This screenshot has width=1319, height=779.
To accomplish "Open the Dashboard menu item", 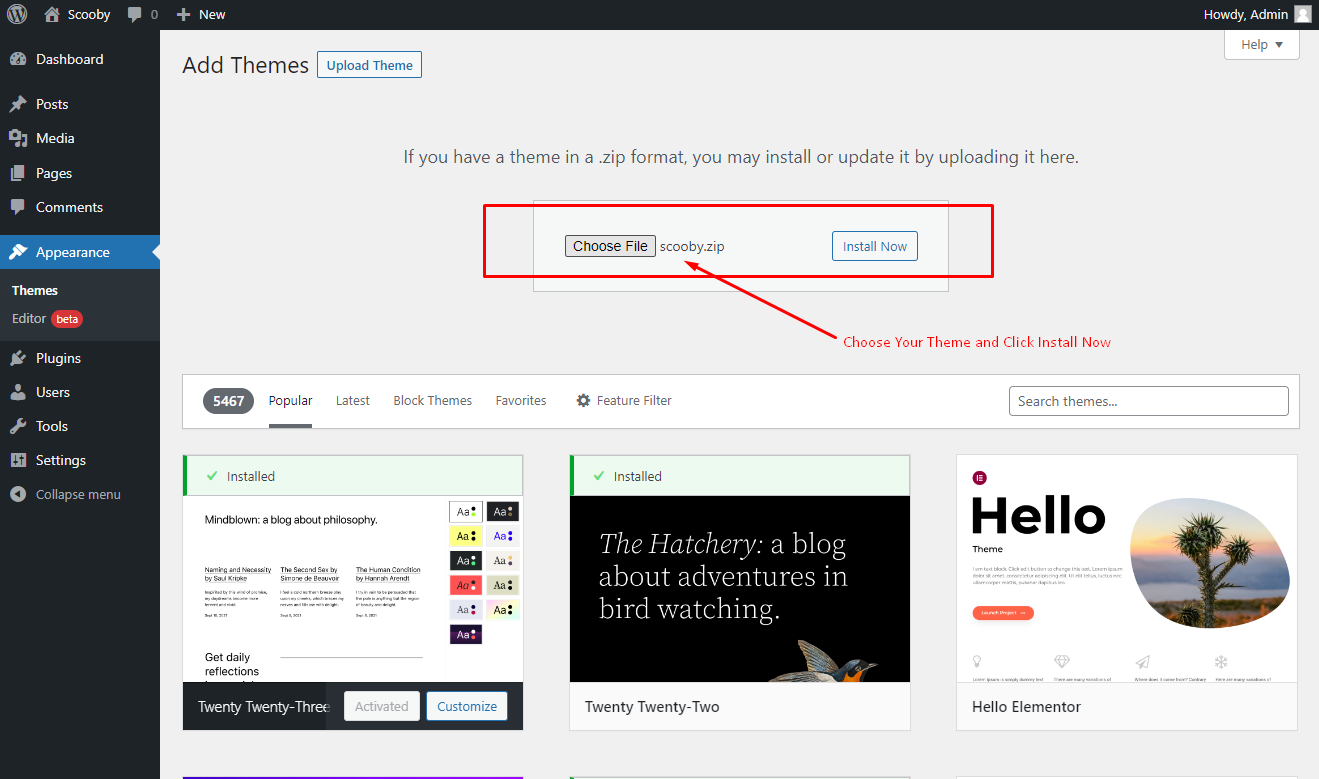I will pos(80,59).
